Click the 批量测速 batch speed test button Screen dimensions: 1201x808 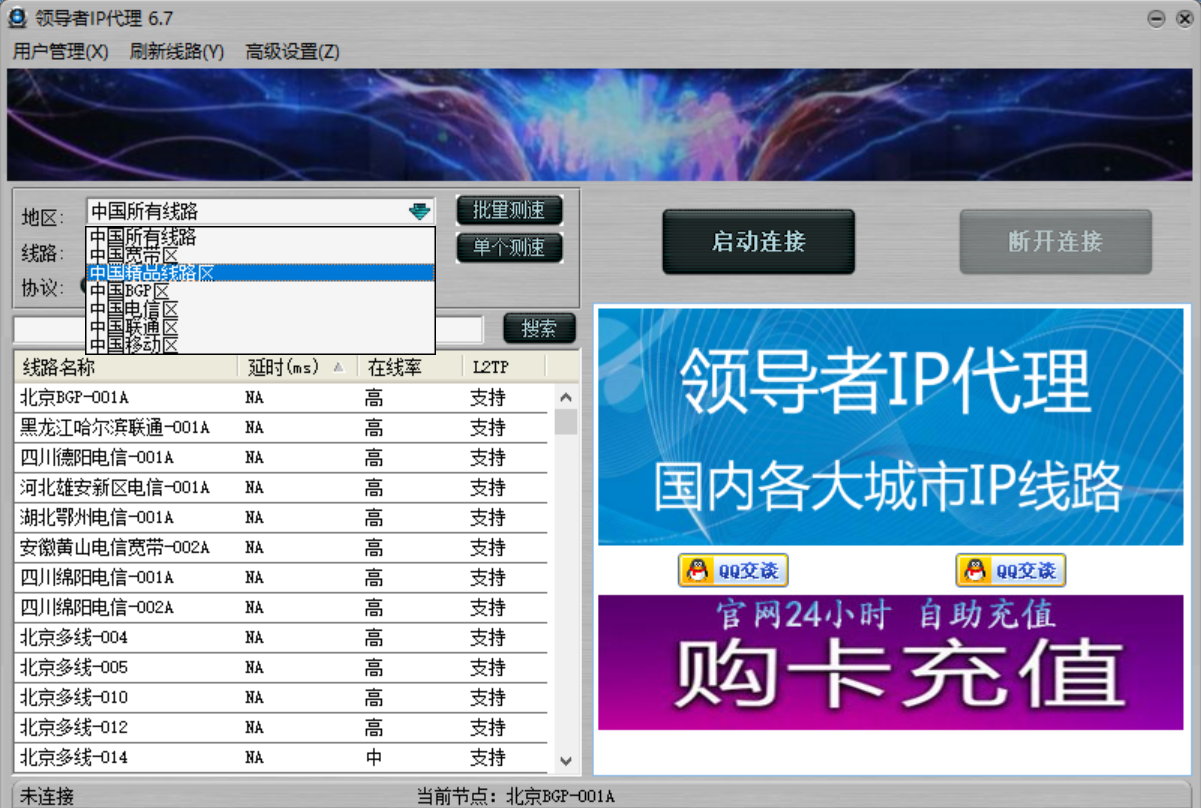coord(509,210)
